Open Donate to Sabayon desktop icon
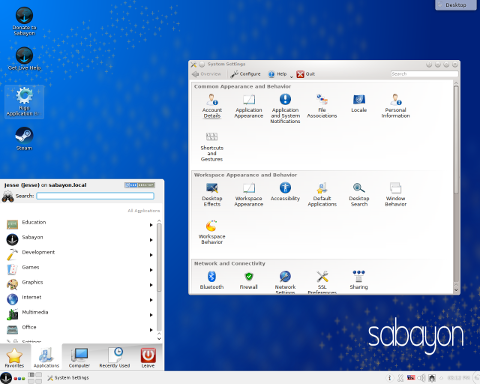The width and height of the screenshot is (480, 384). click(x=24, y=21)
